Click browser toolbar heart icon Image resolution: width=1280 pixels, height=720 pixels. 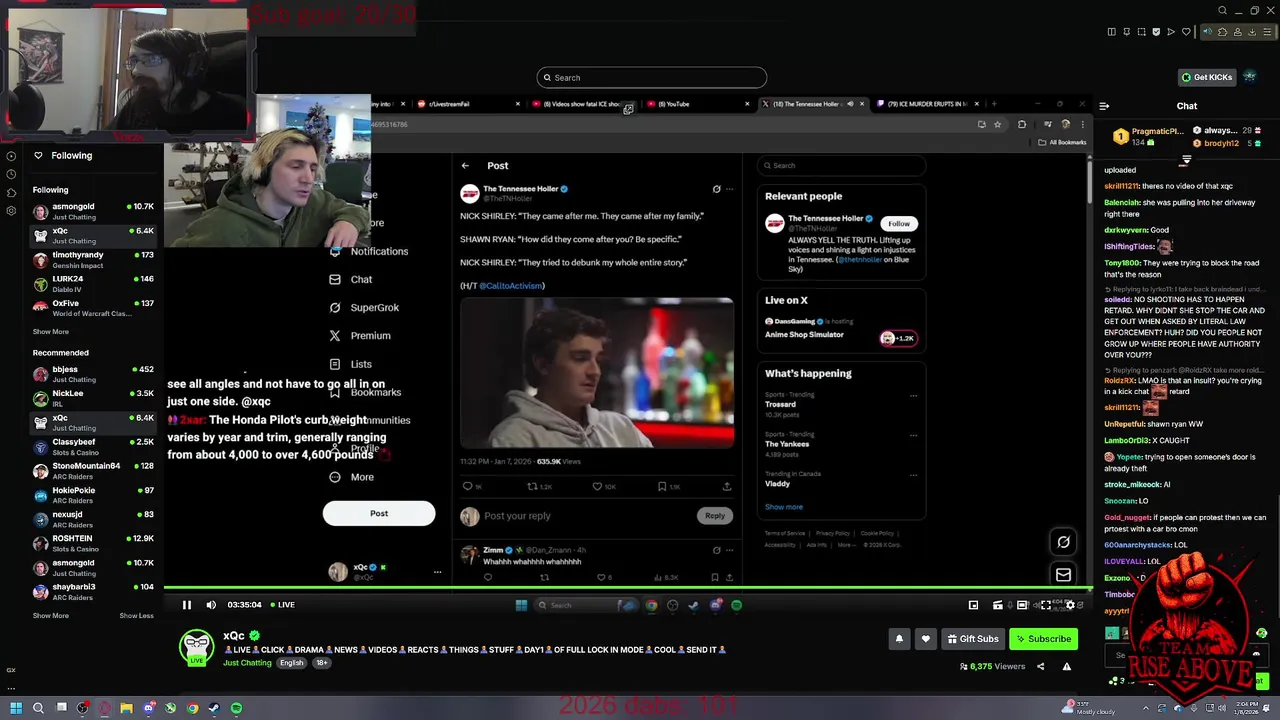(x=1186, y=32)
